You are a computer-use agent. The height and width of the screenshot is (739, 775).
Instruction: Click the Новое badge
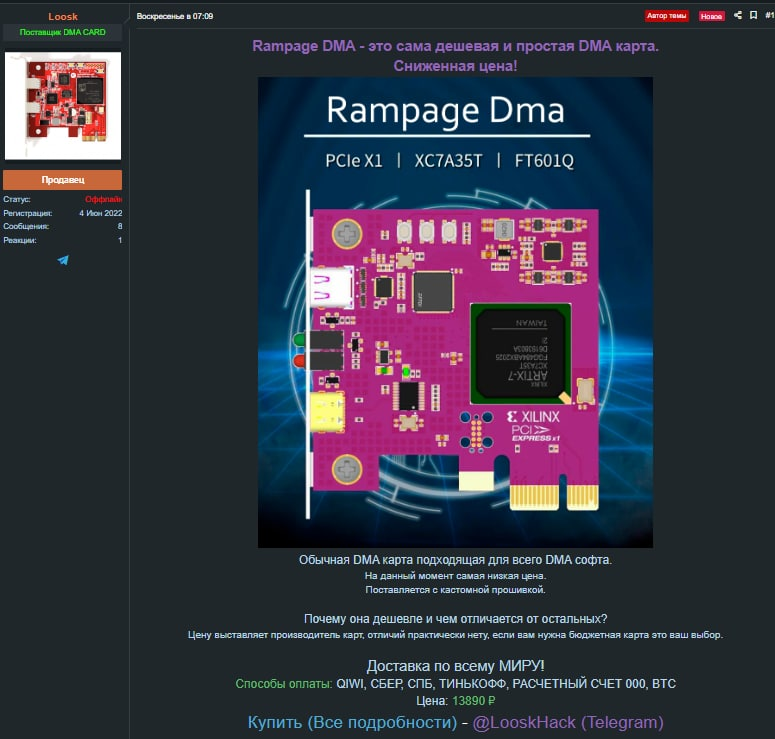pyautogui.click(x=711, y=16)
